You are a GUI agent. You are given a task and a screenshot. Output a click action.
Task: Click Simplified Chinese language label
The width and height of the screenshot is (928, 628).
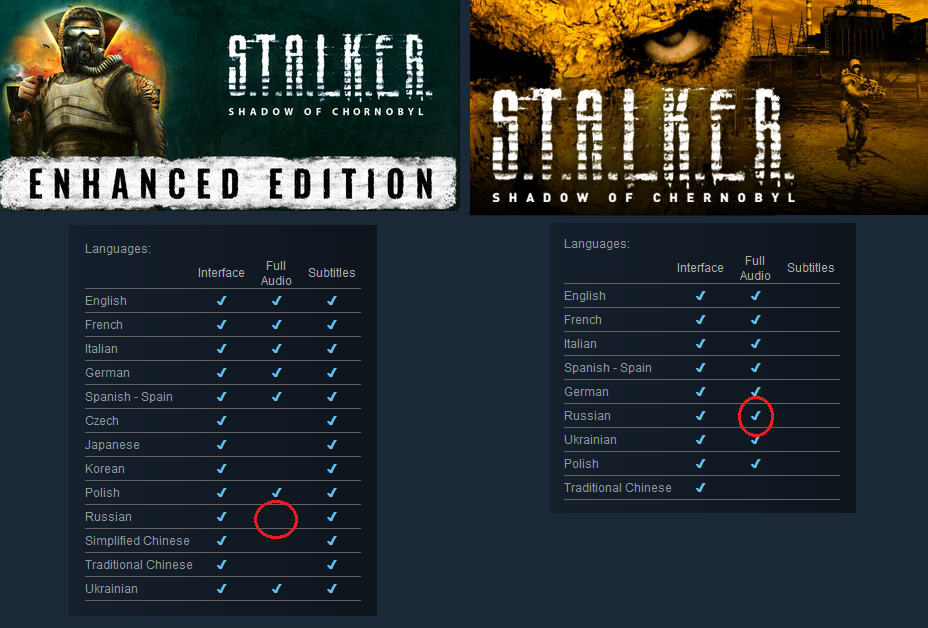(137, 541)
